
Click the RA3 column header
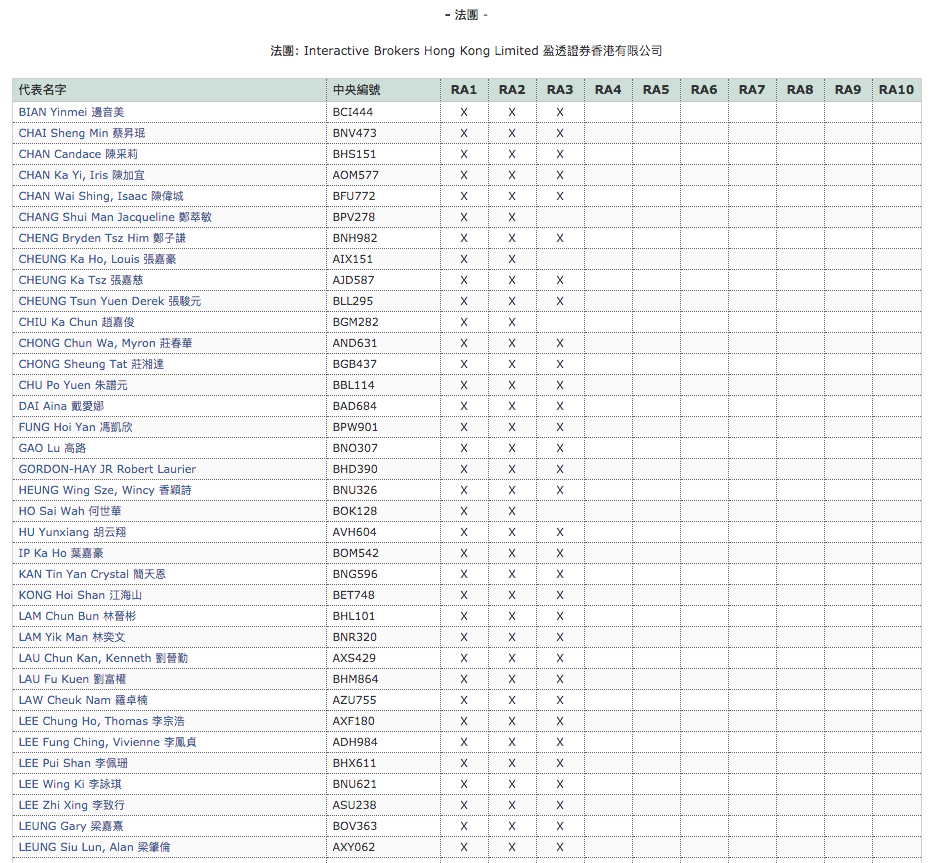[x=560, y=90]
